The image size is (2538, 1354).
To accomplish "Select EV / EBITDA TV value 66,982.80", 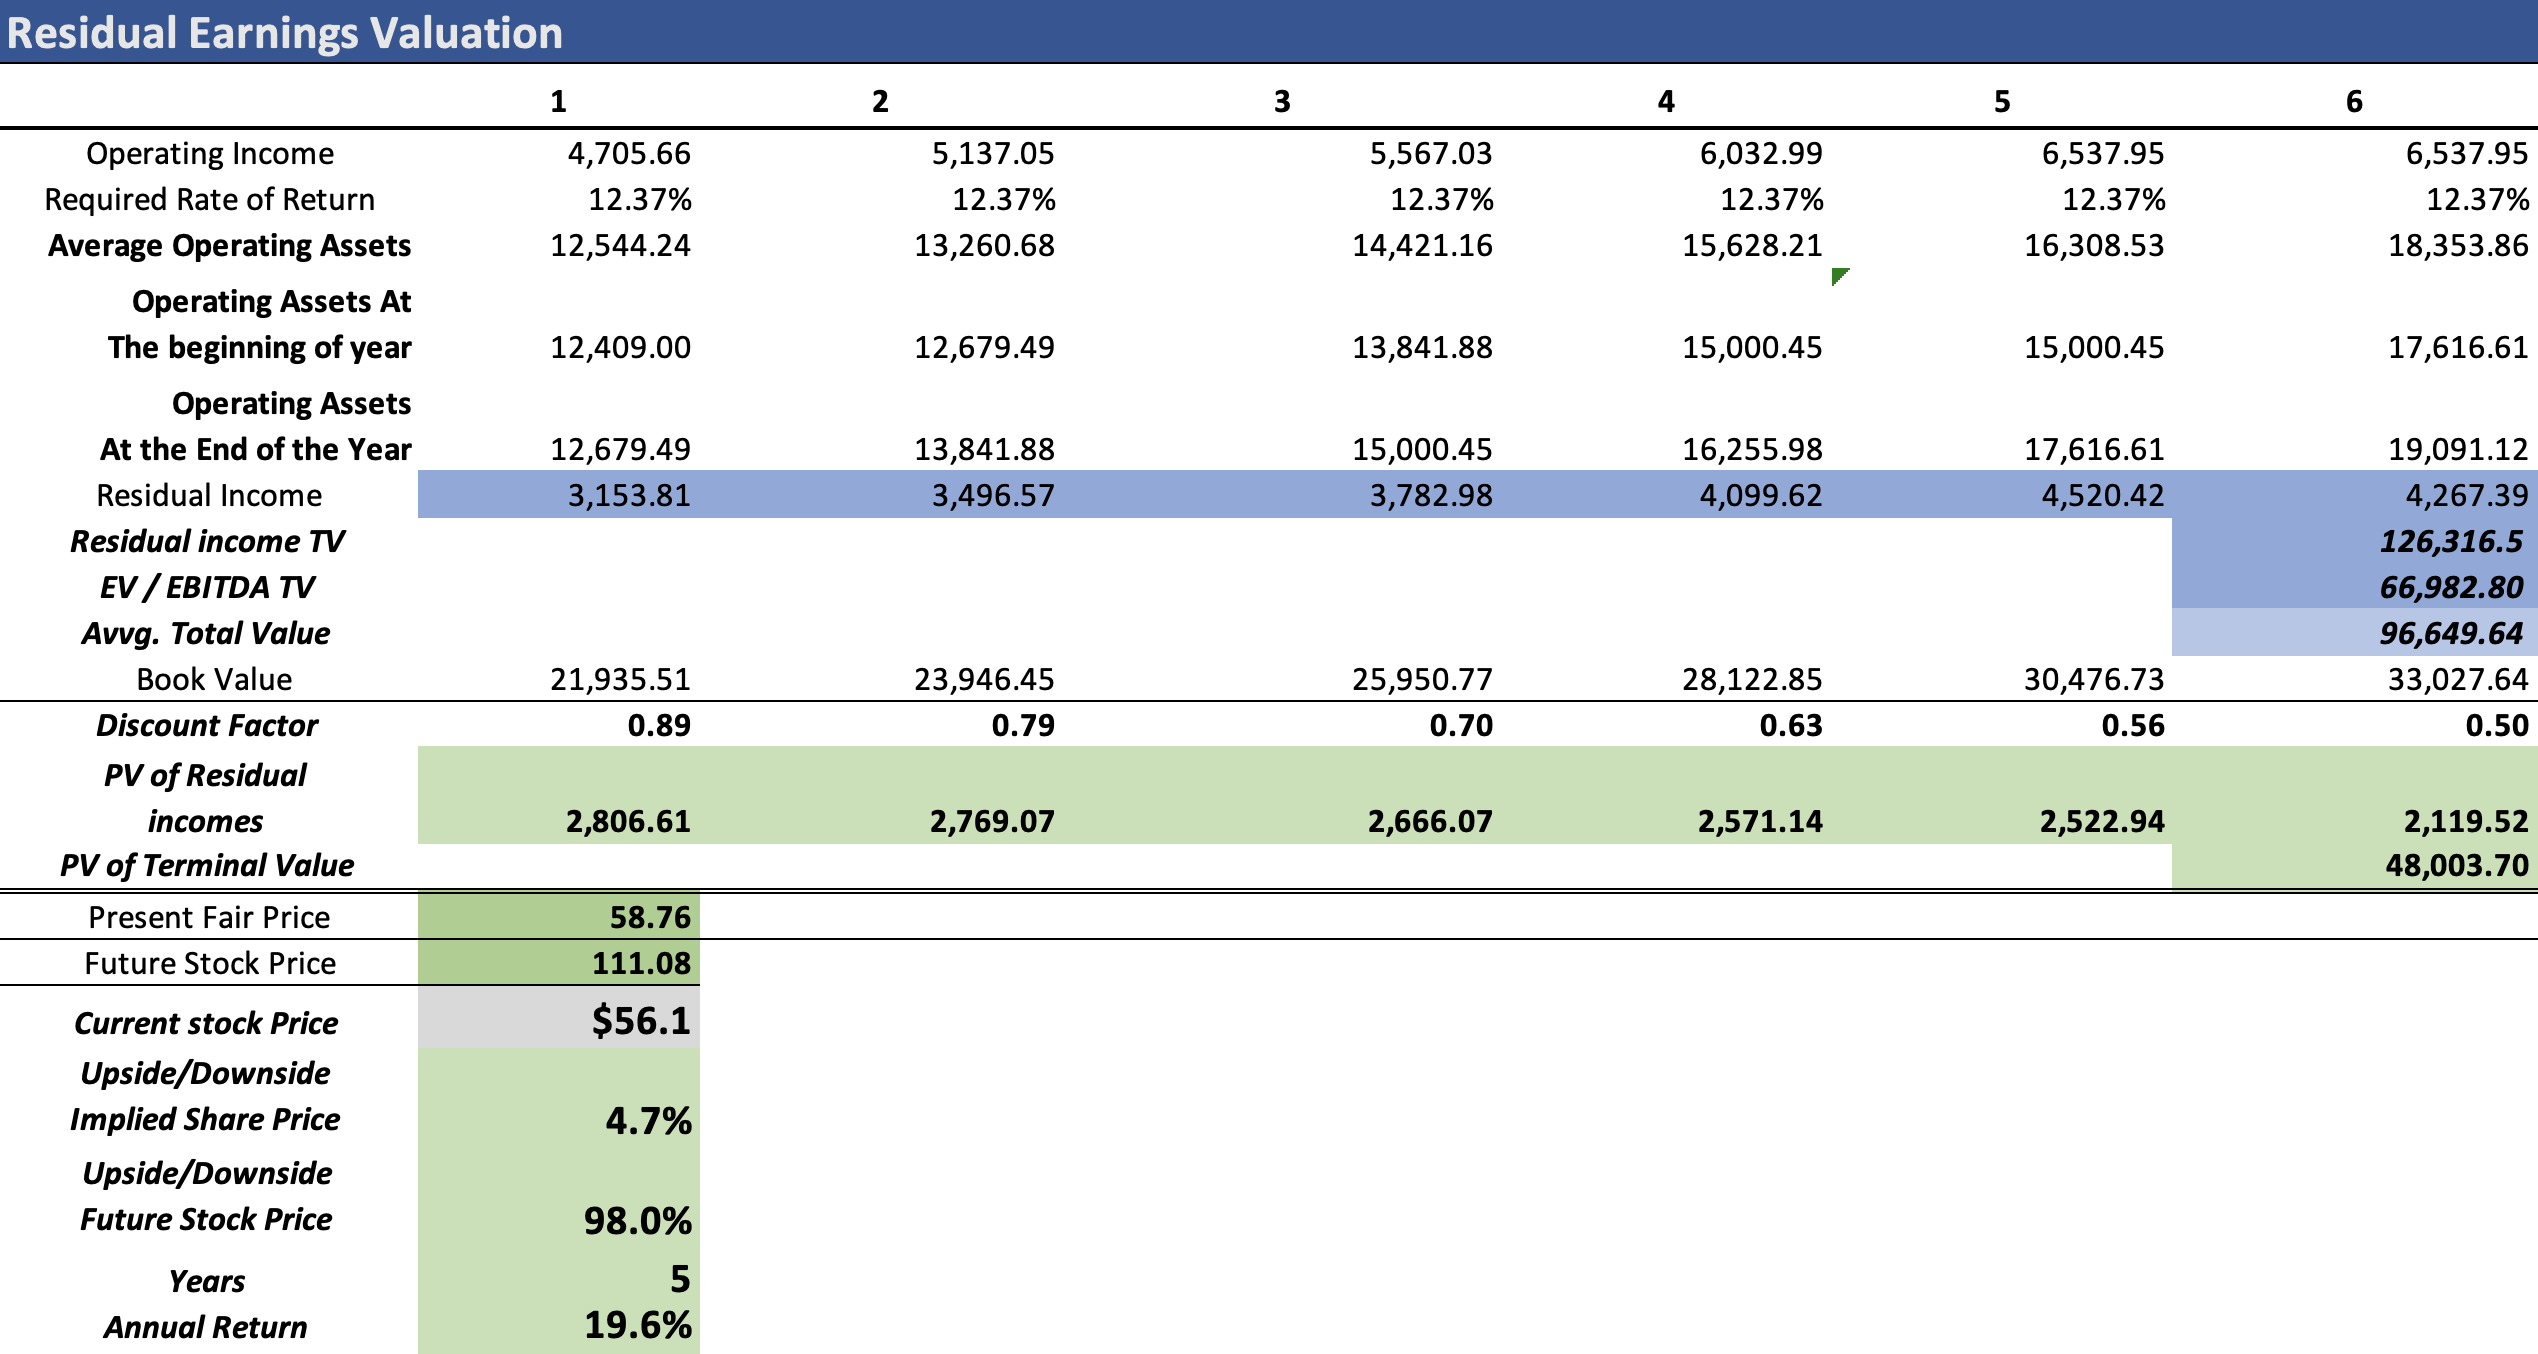I will point(2451,587).
